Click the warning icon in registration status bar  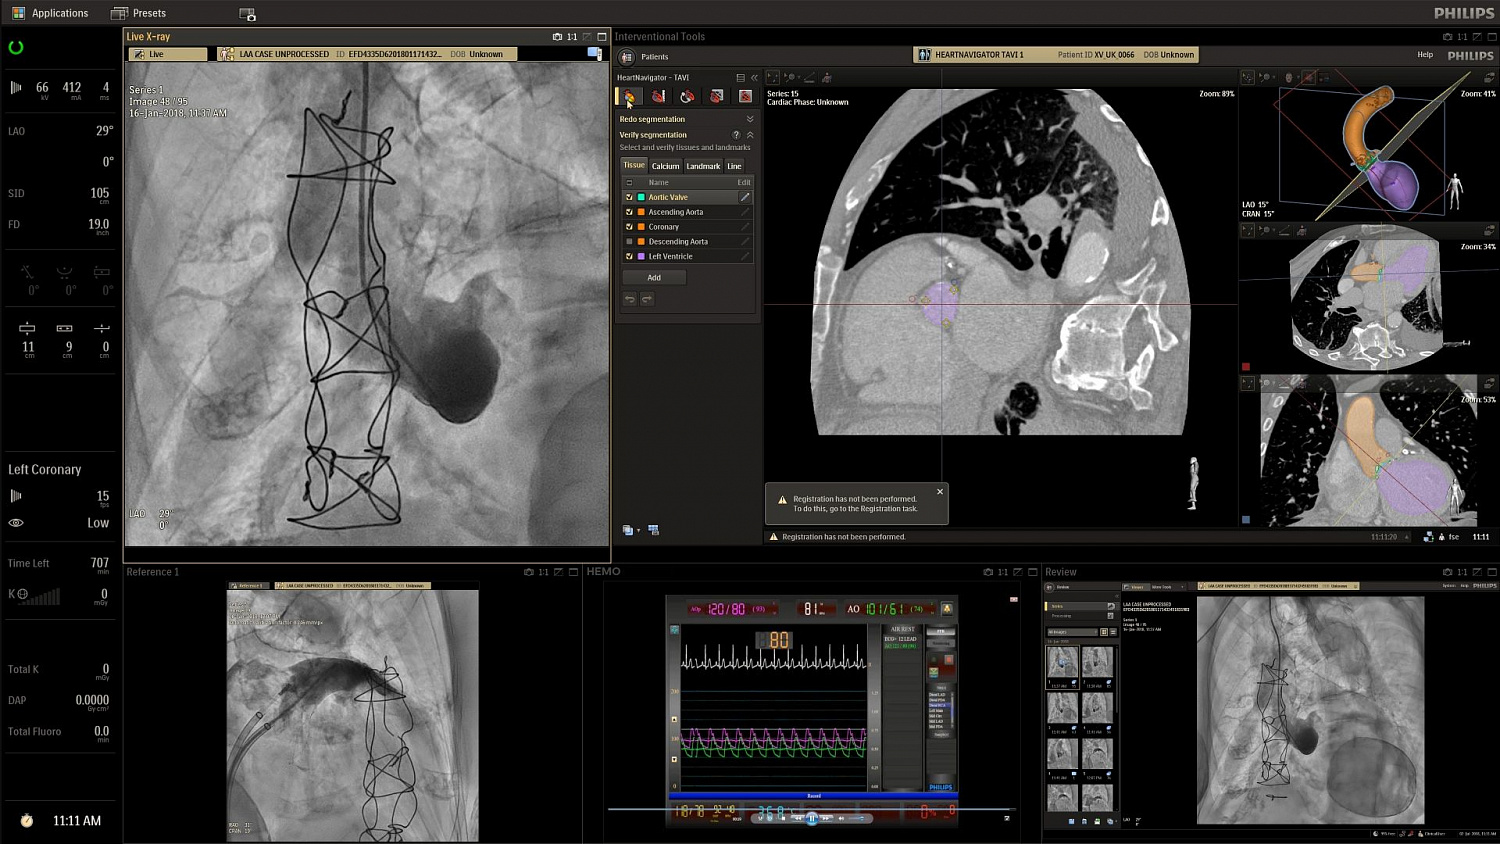pyautogui.click(x=774, y=537)
